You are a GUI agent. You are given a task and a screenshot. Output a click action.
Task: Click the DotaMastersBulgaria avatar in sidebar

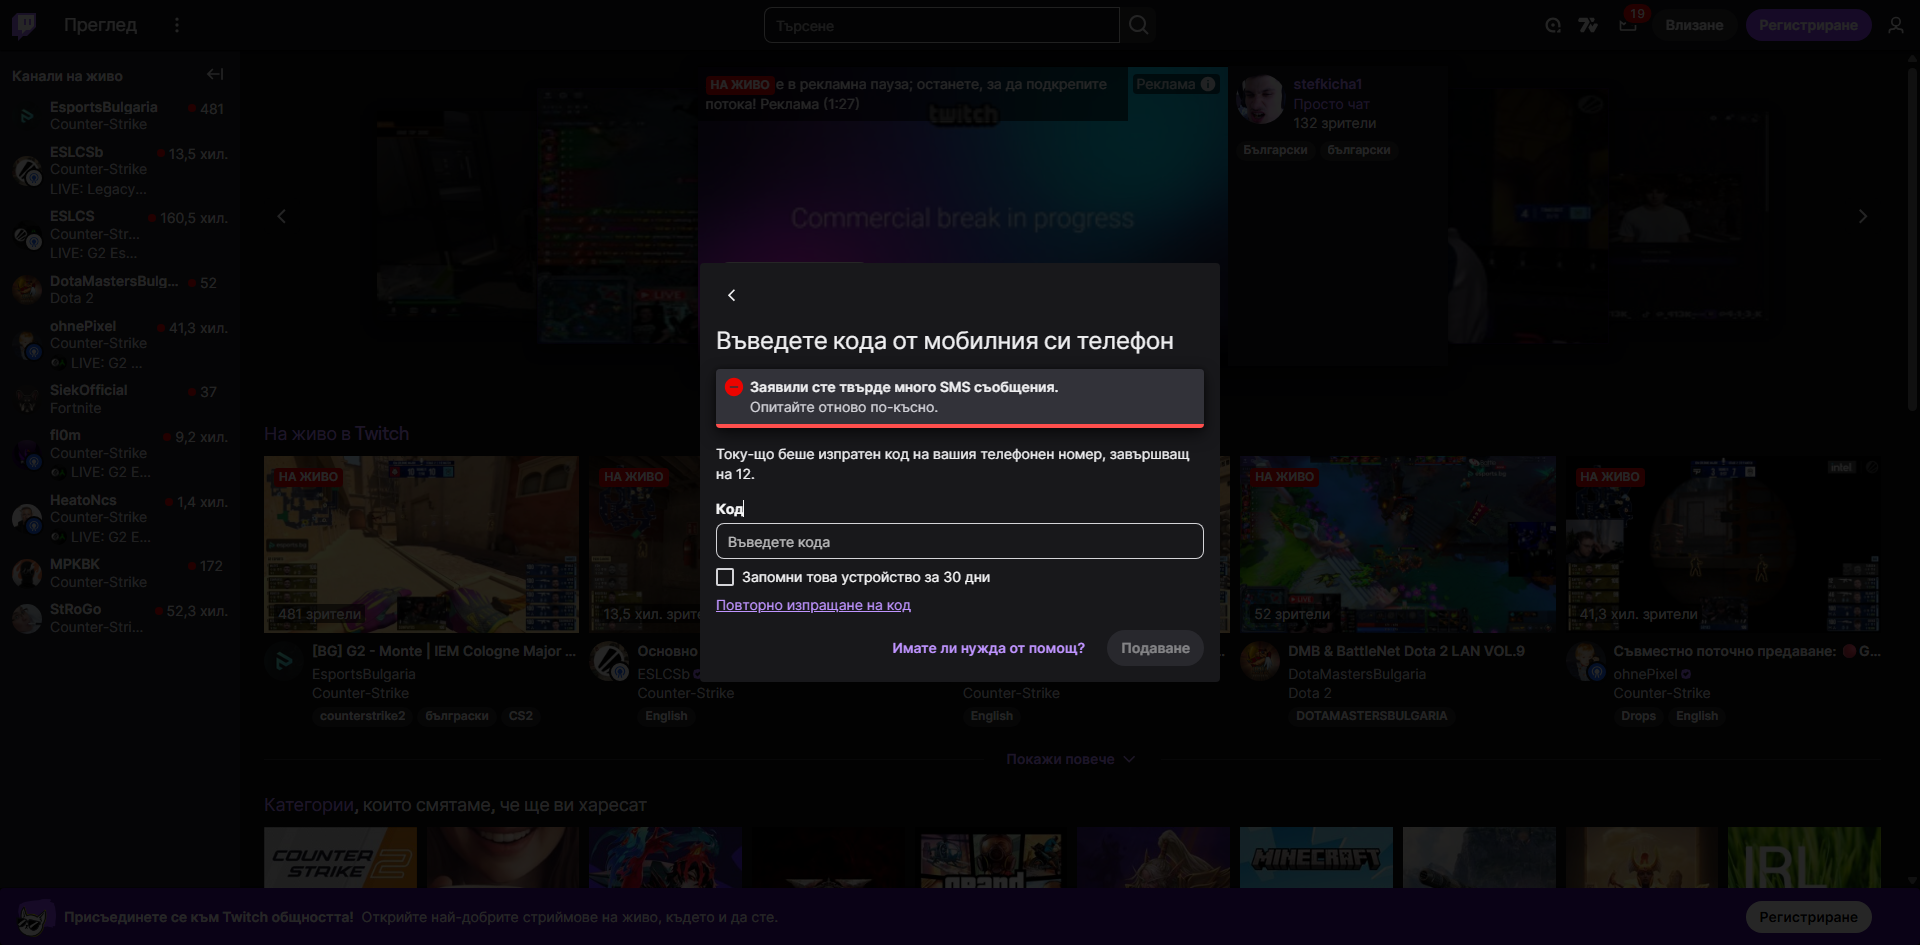(27, 289)
